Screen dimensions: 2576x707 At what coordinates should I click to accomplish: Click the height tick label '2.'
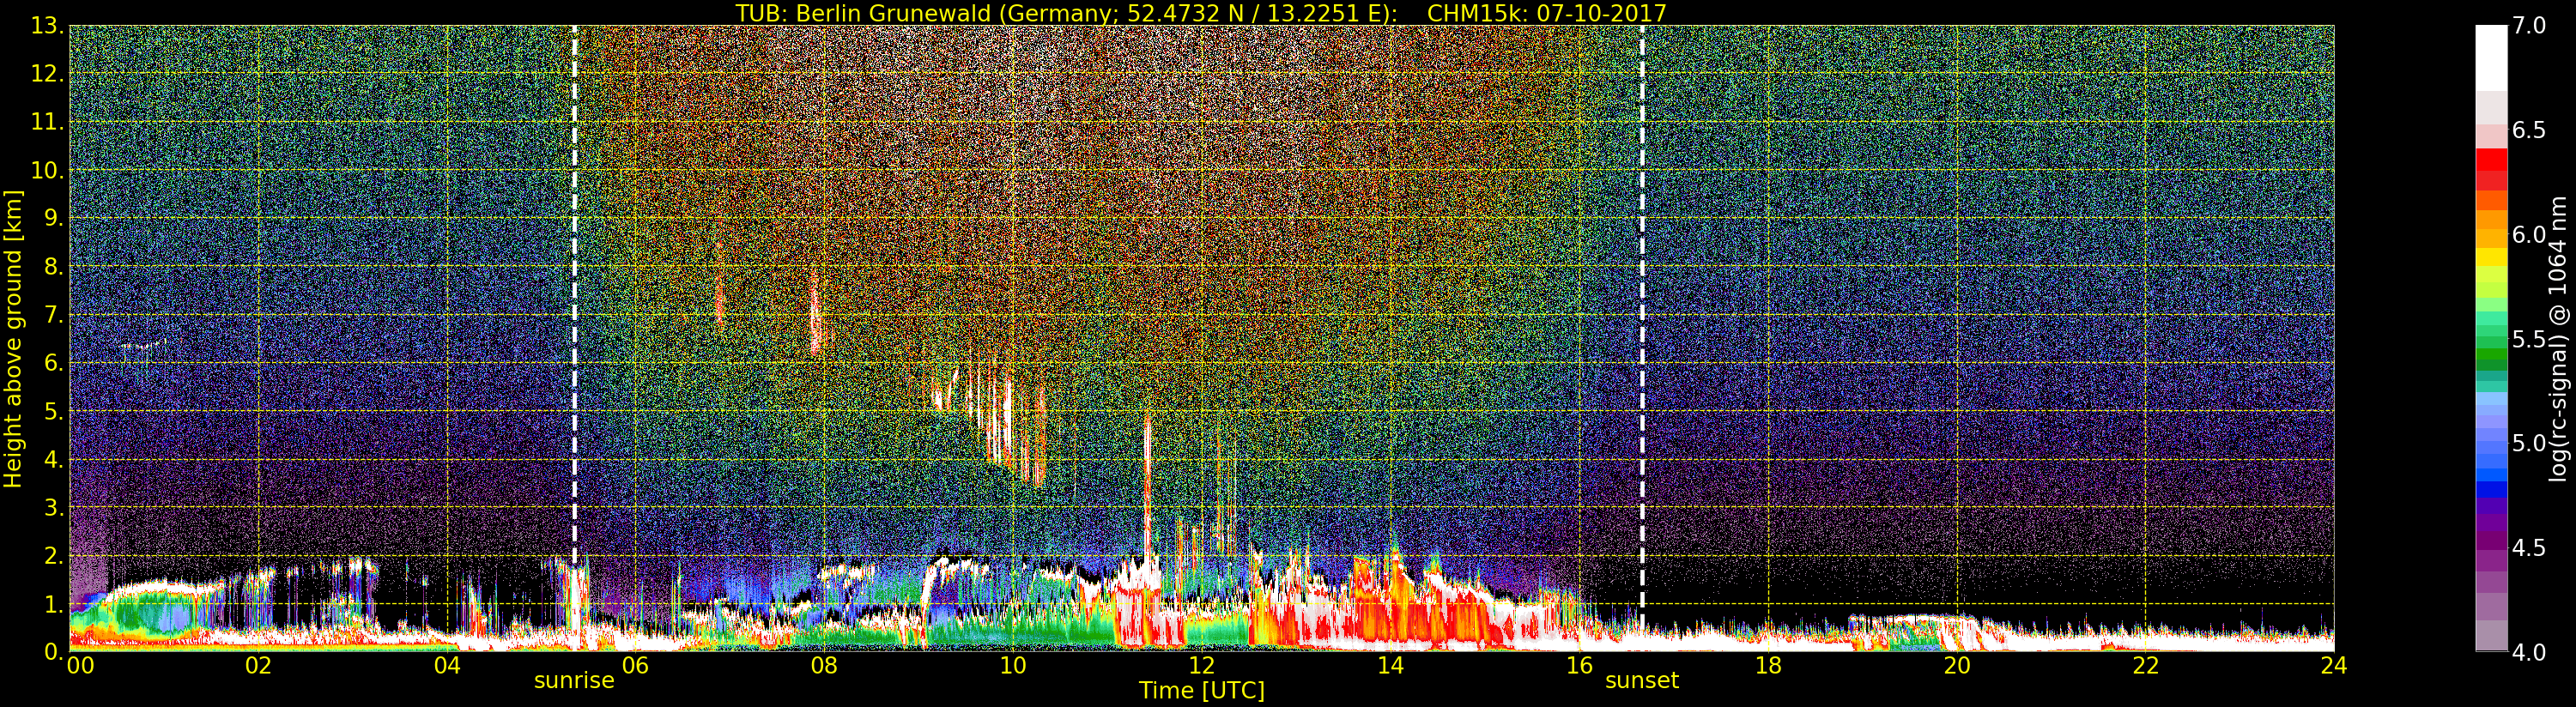pos(53,555)
